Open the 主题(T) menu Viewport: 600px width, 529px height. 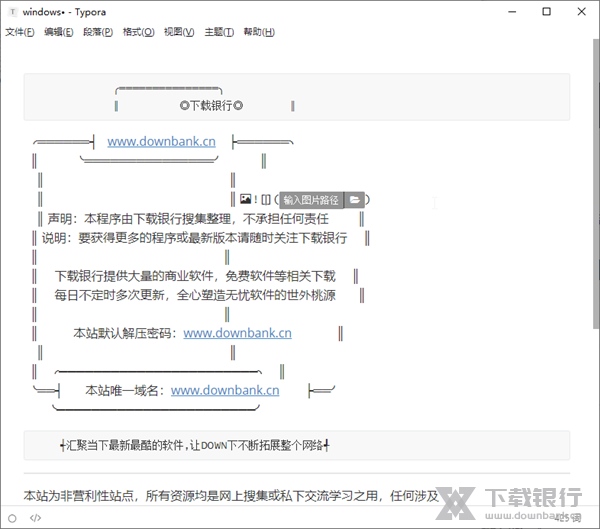(x=219, y=32)
